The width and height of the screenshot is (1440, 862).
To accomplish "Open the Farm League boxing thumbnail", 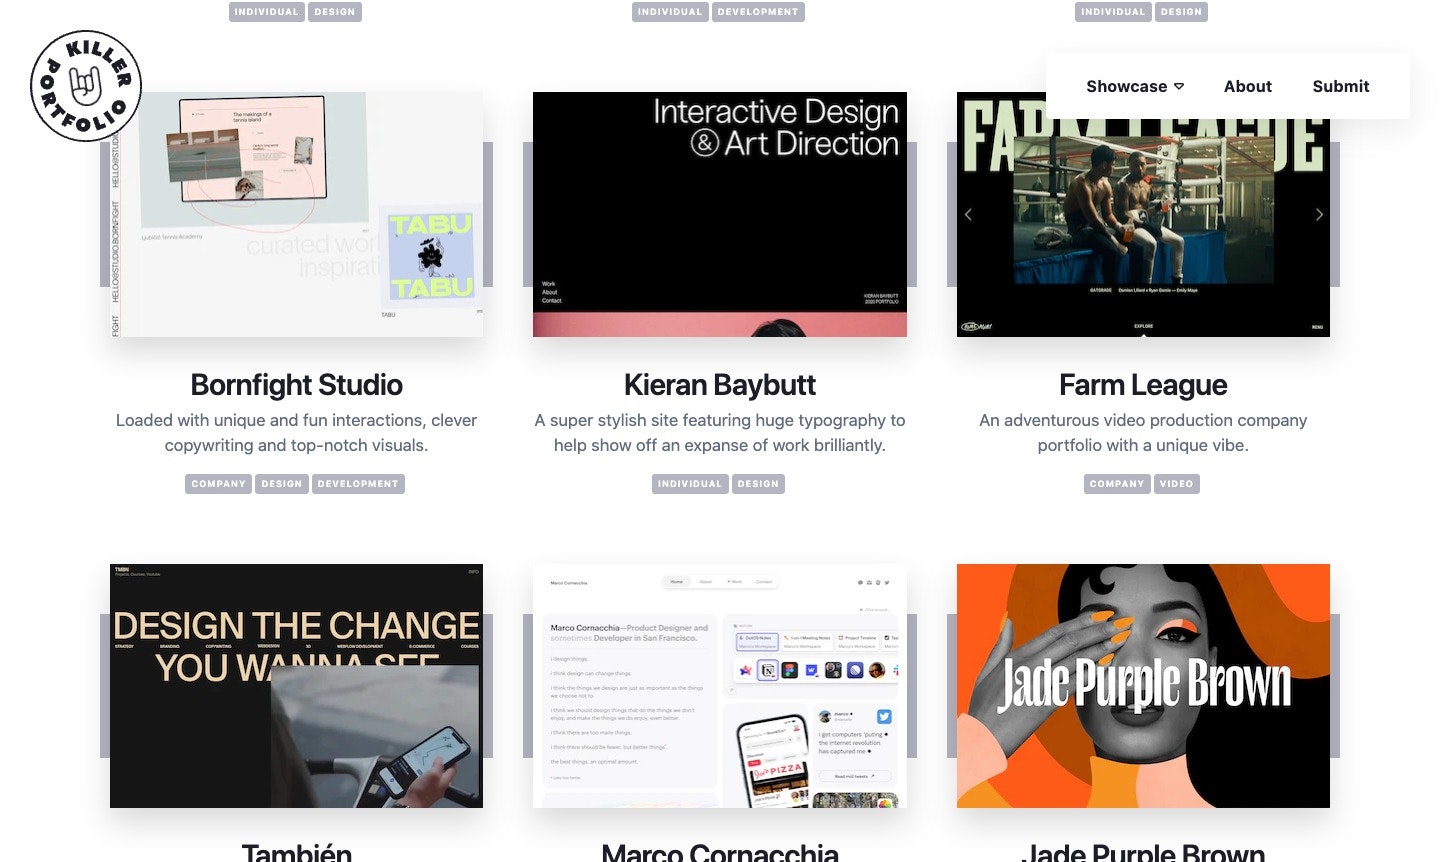I will [1143, 214].
